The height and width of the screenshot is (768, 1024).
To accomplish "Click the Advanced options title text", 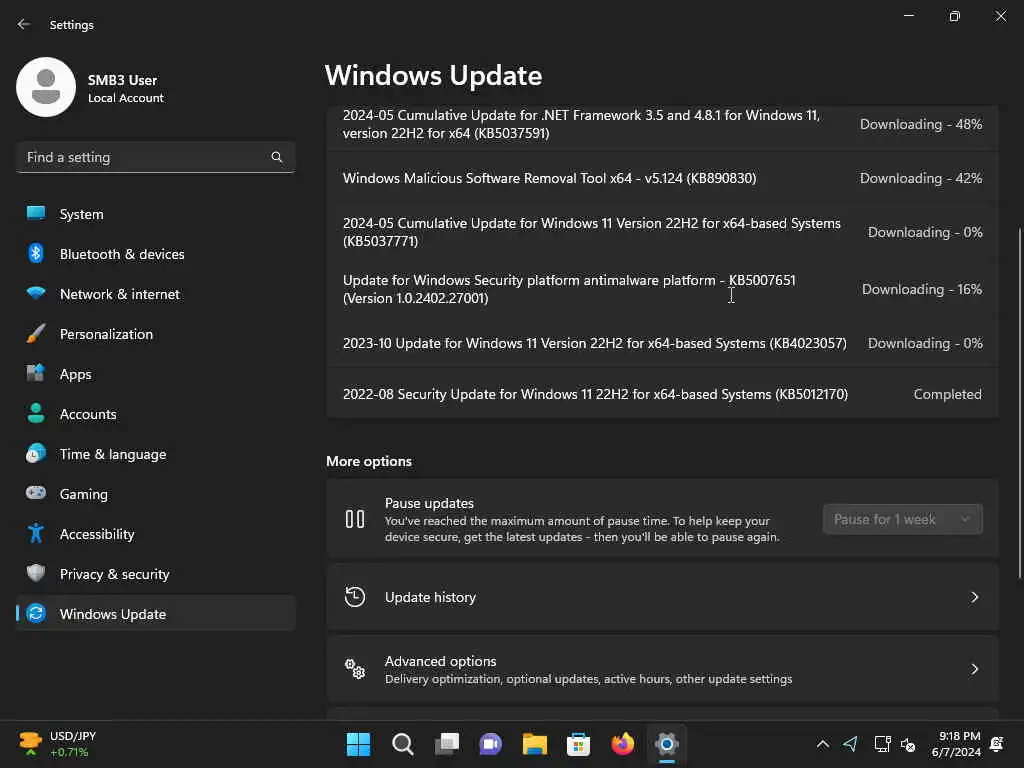I will (440, 661).
